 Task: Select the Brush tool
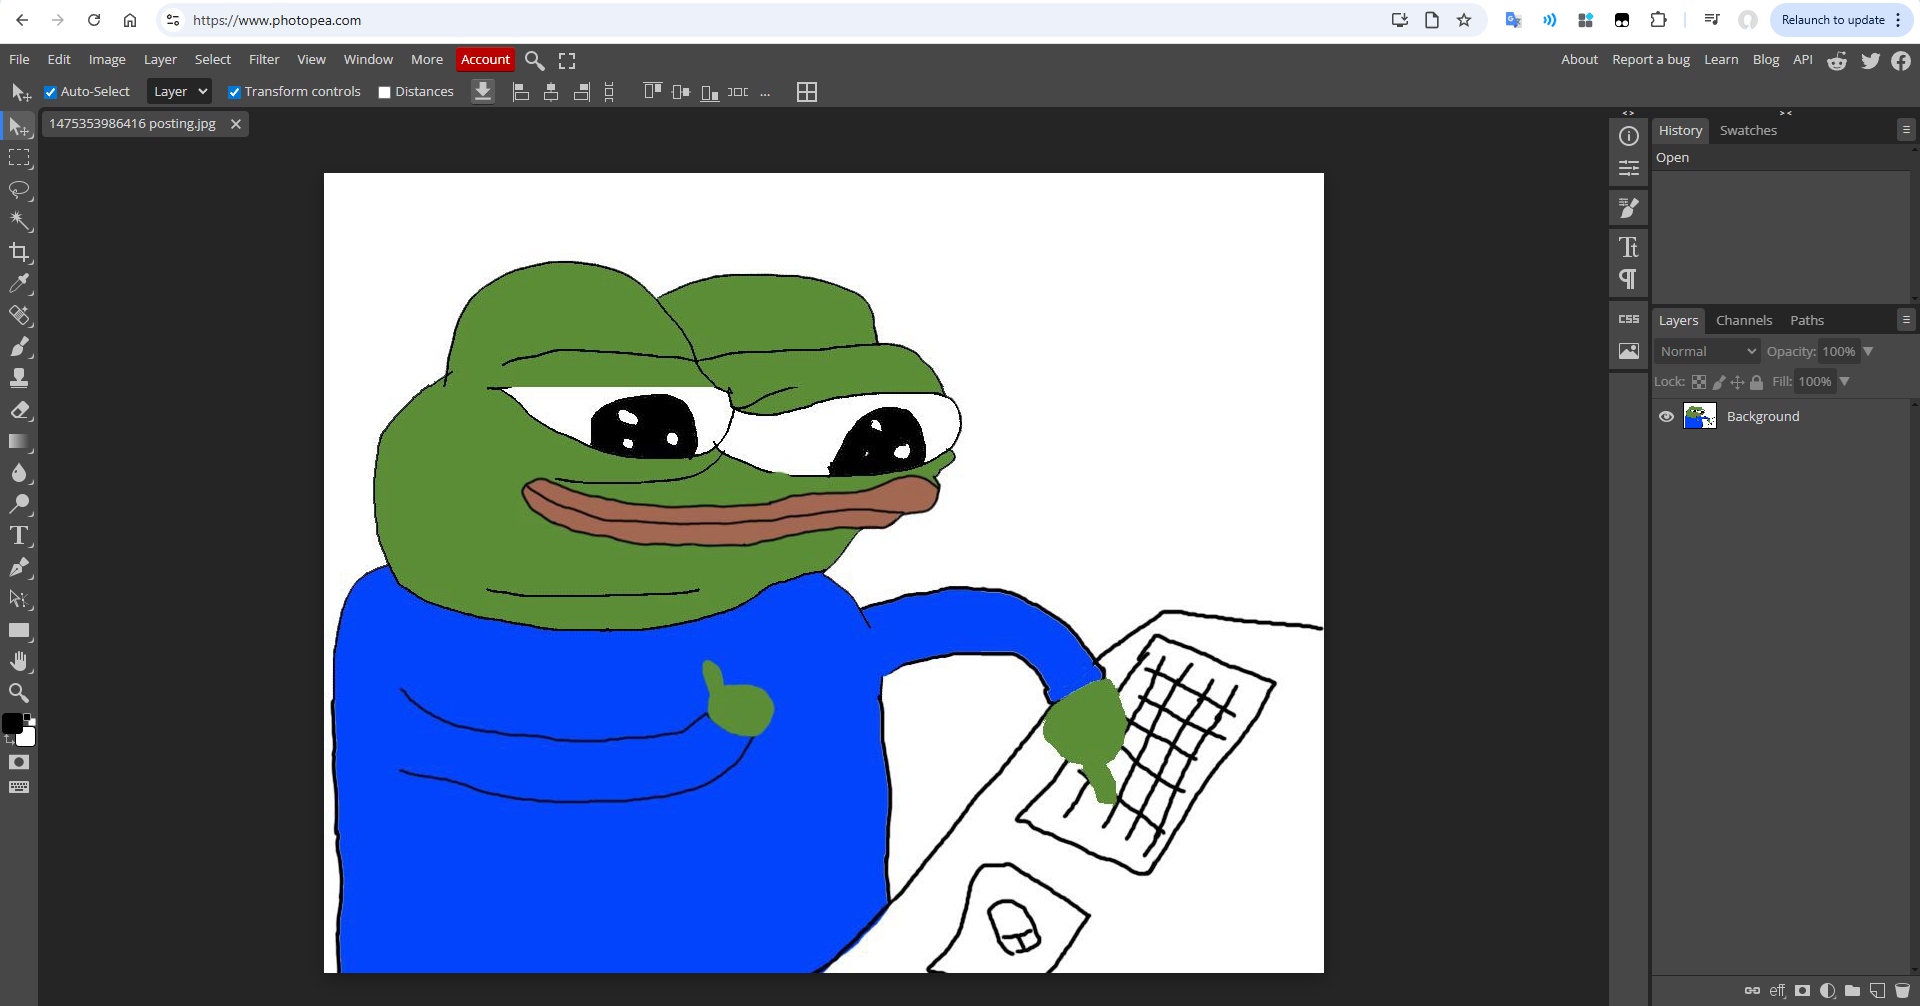tap(19, 347)
